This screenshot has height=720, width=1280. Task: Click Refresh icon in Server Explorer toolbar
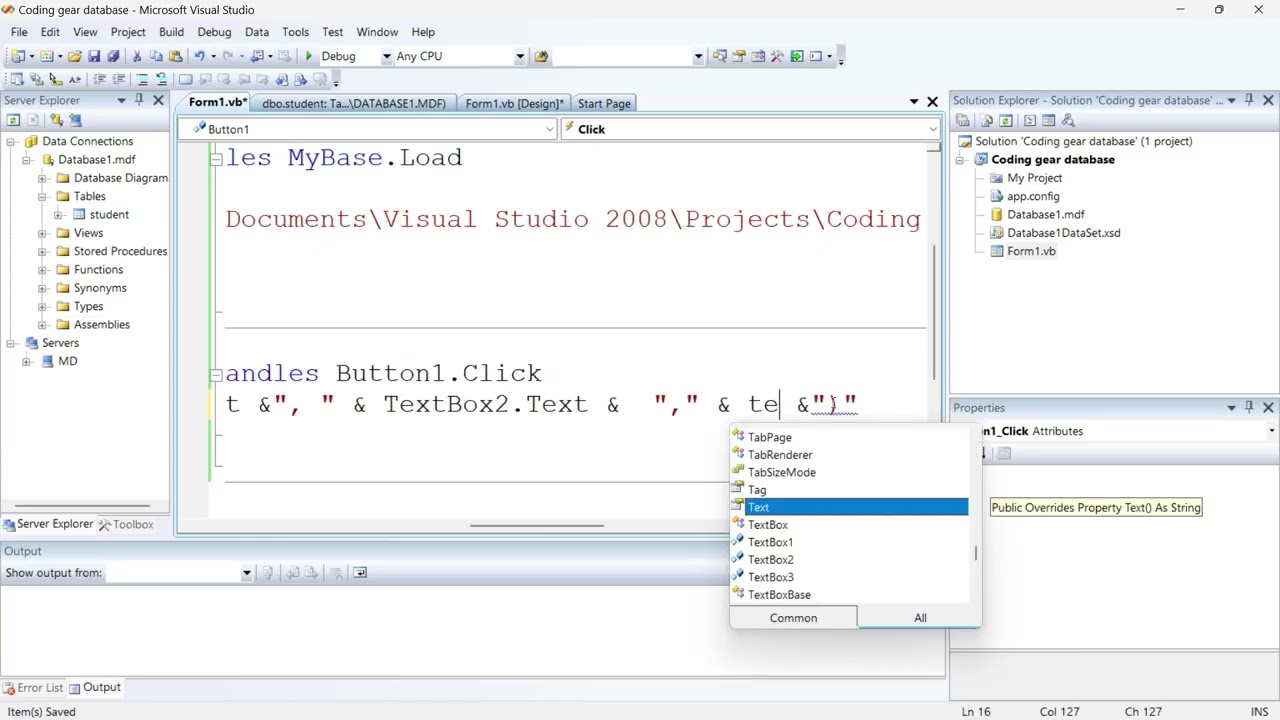(13, 120)
